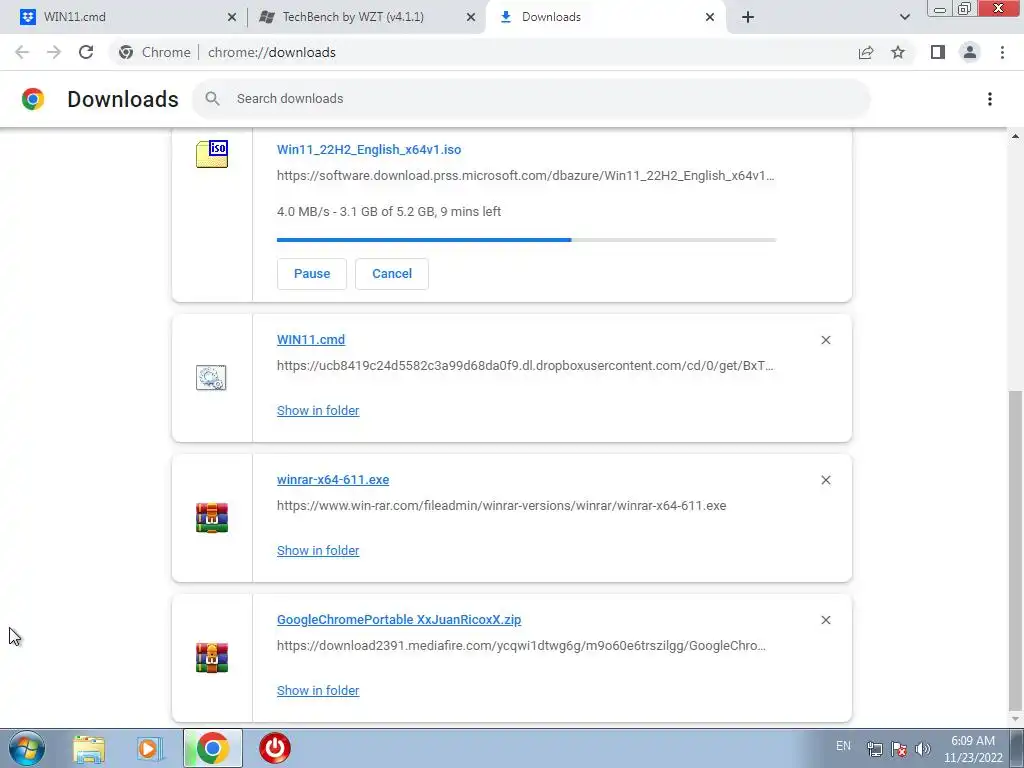Open the Windows Start menu
The height and width of the screenshot is (768, 1024).
(x=27, y=748)
